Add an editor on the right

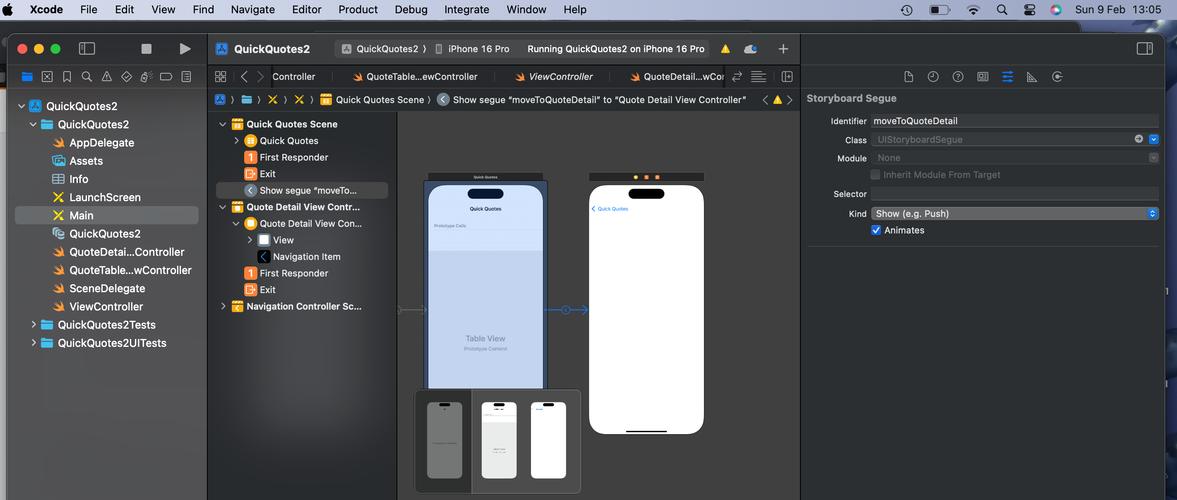tap(787, 77)
